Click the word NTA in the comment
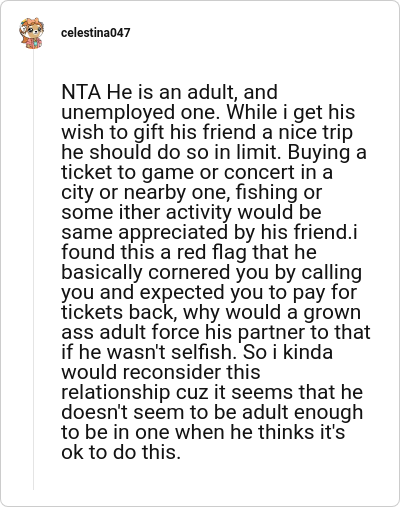 click(x=81, y=92)
